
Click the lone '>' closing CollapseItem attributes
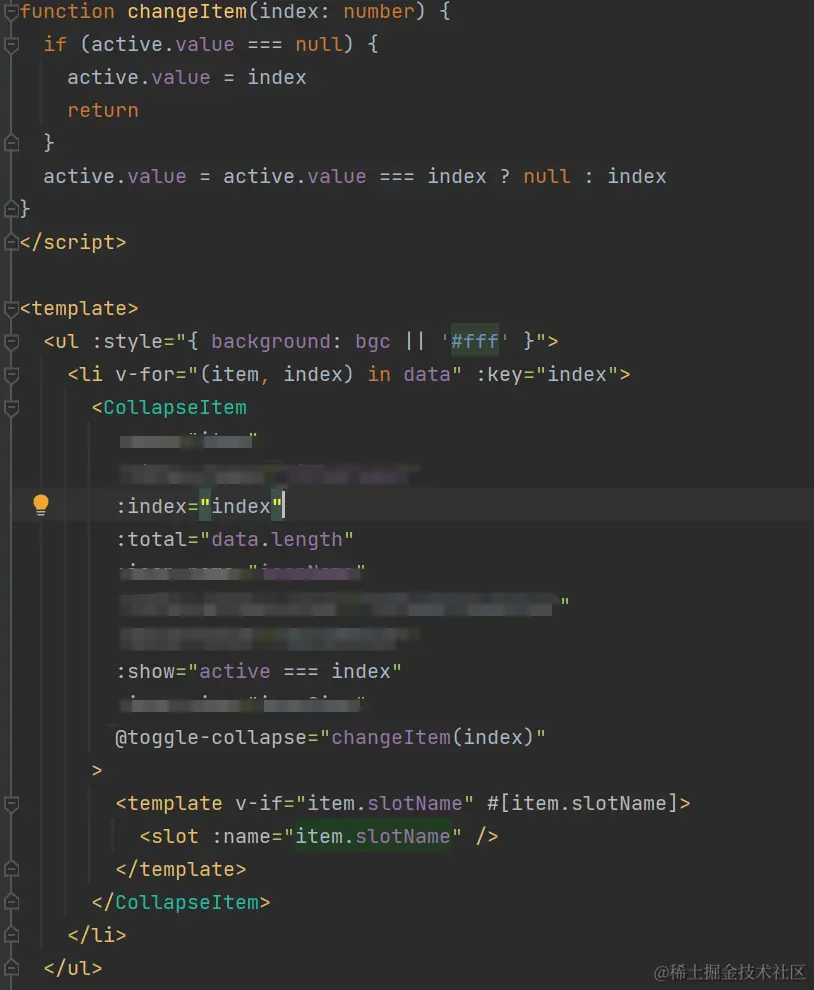[x=97, y=770]
